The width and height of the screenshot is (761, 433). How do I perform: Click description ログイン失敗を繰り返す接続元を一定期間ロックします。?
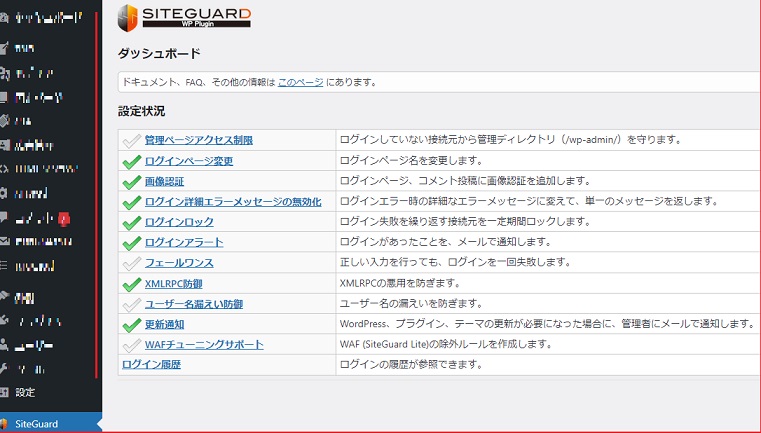coord(465,221)
